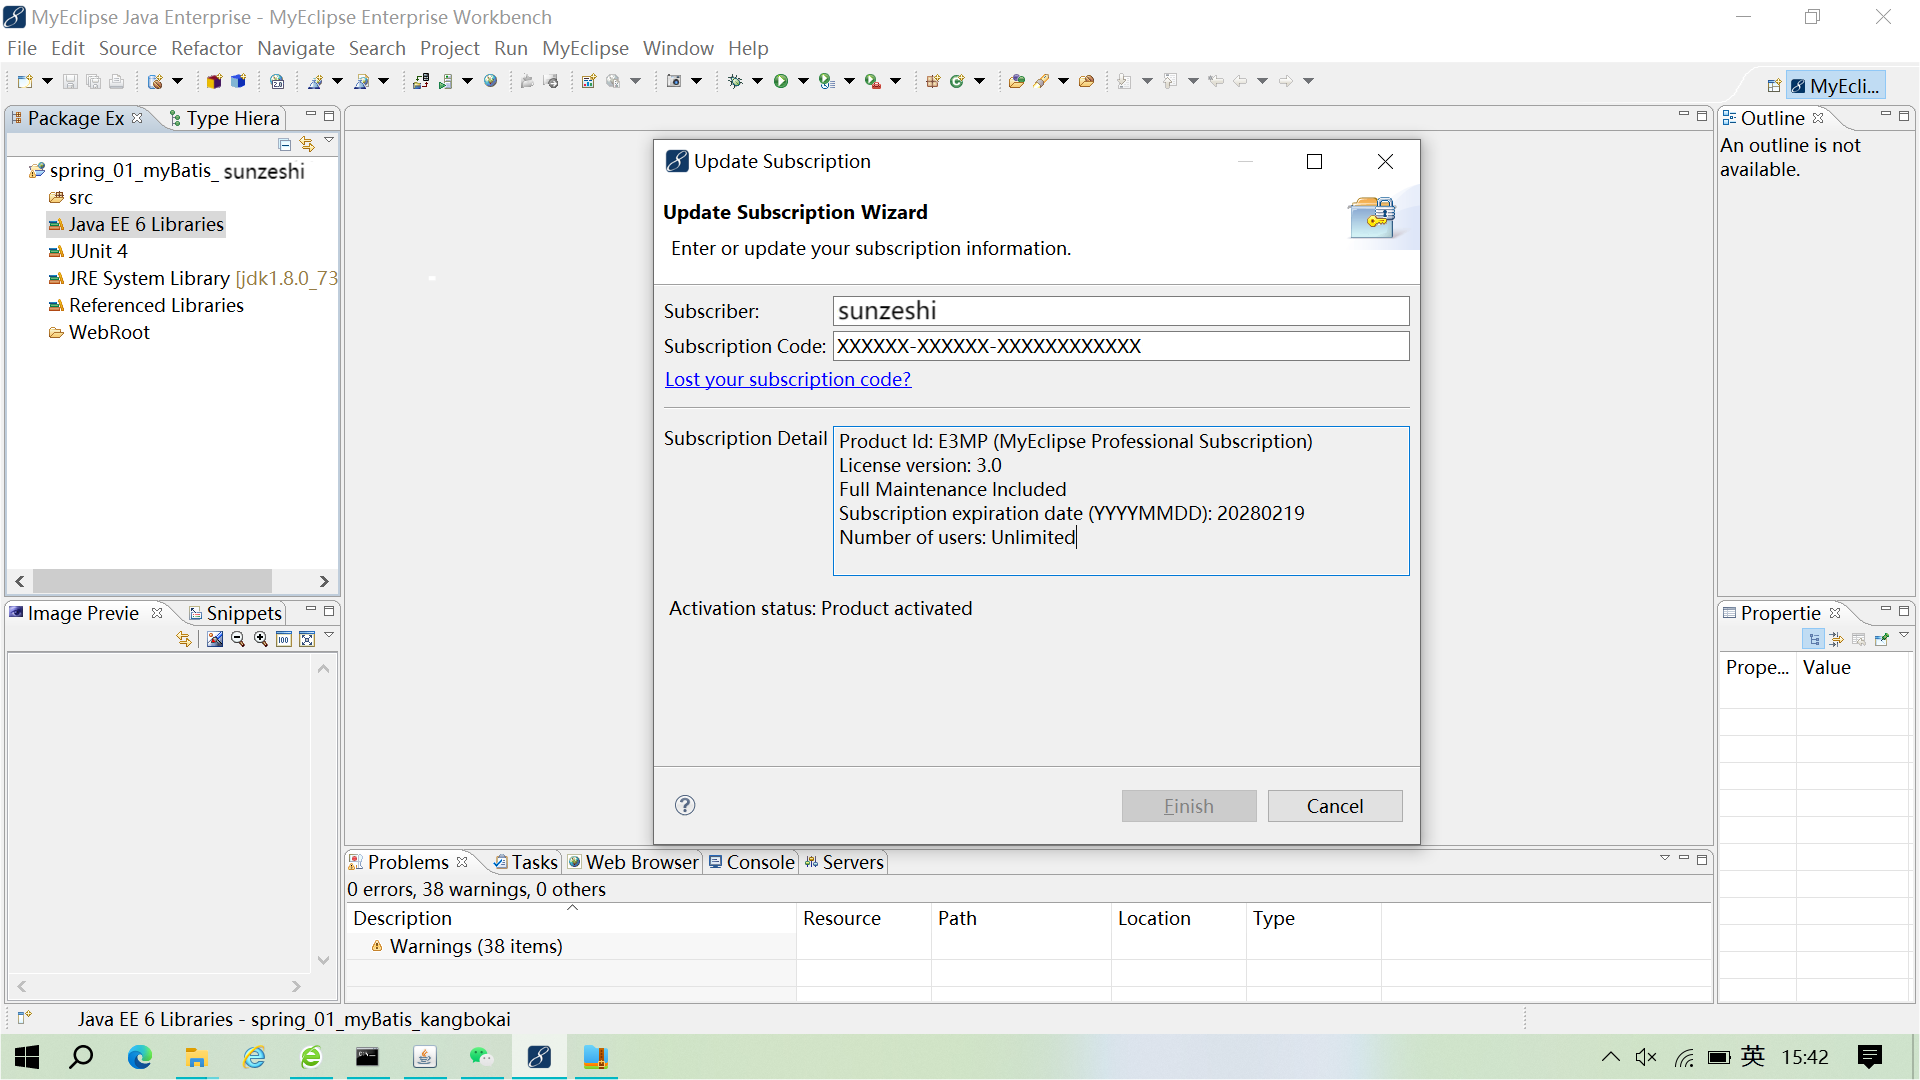Click the Package Explorer horizontal scrollbar
The height and width of the screenshot is (1080, 1920).
click(x=152, y=581)
